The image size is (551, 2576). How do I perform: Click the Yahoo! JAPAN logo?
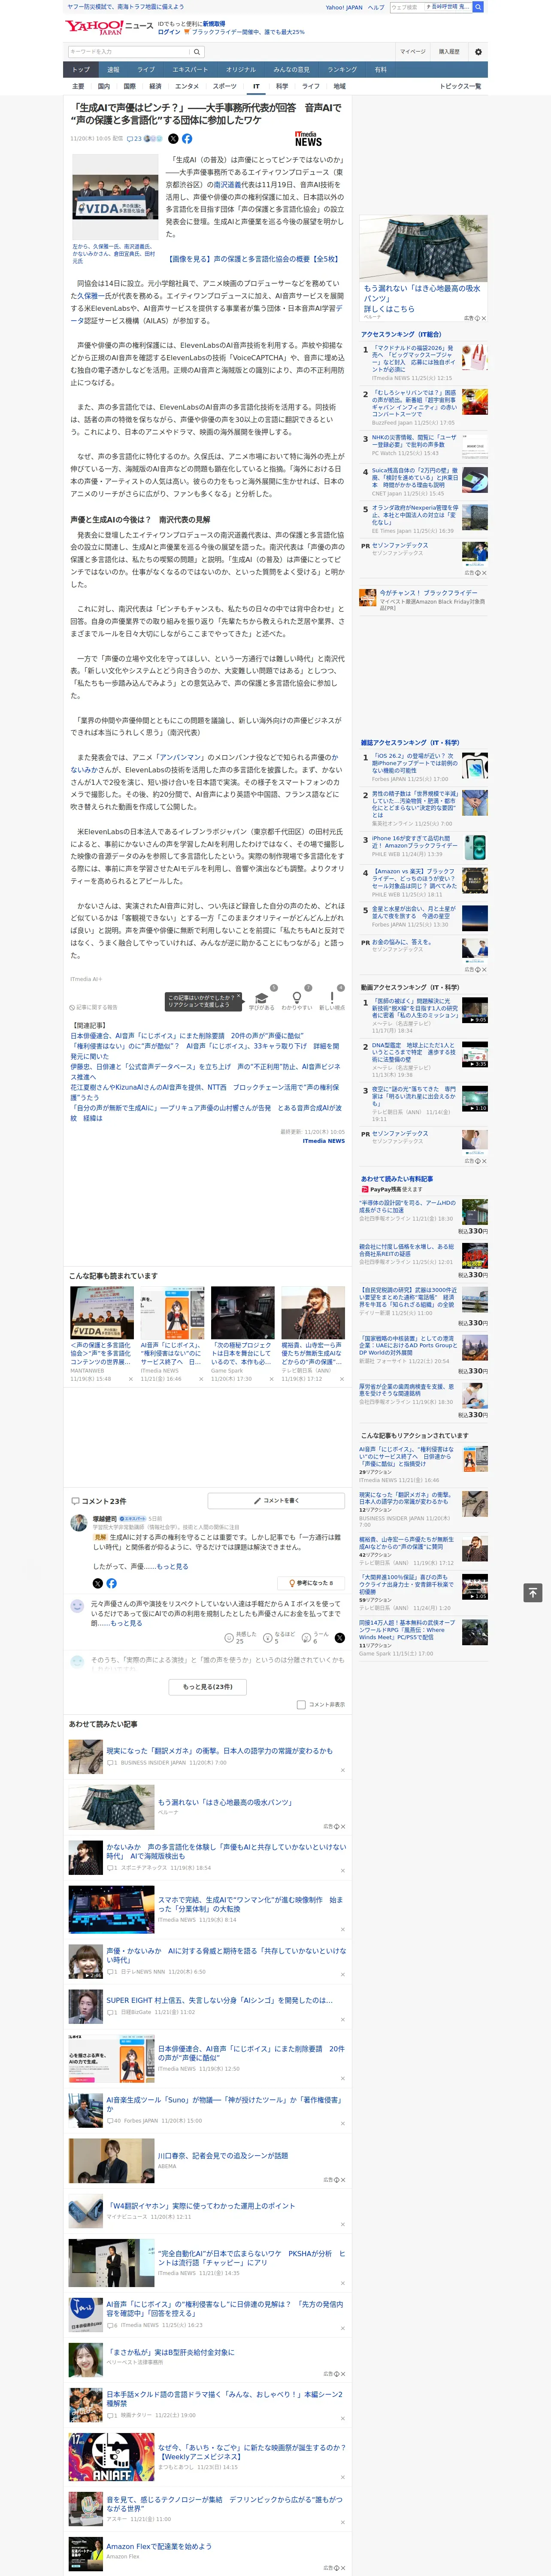[95, 27]
